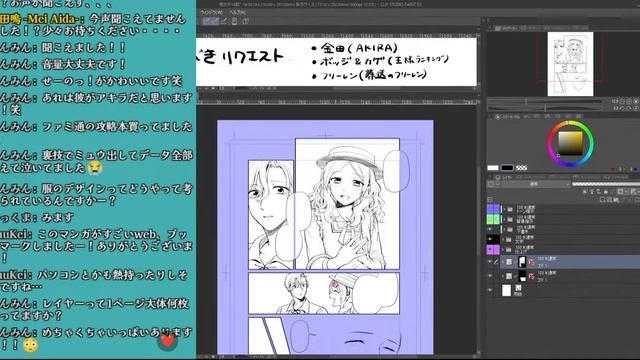Screen dimensions: 640x360
Task: Adjust the layer opacity slider
Action: (606, 184)
